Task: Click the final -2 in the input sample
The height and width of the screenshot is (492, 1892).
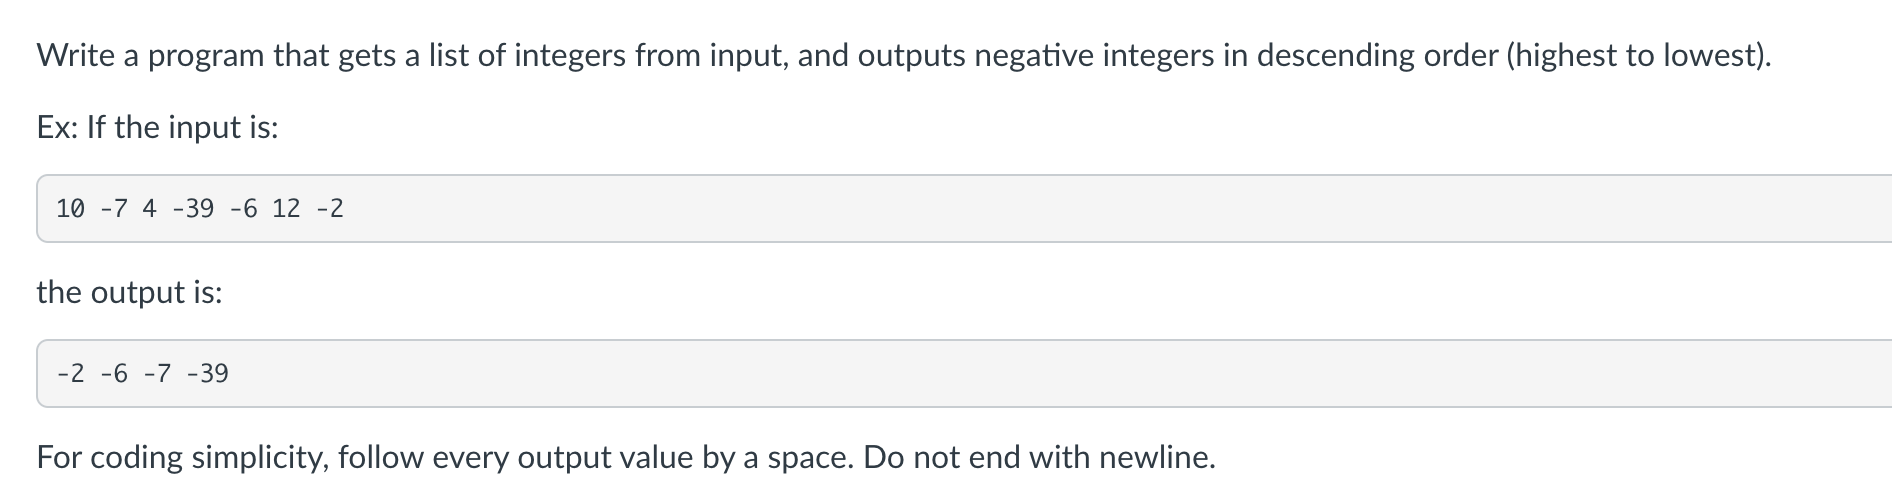Action: [x=330, y=208]
